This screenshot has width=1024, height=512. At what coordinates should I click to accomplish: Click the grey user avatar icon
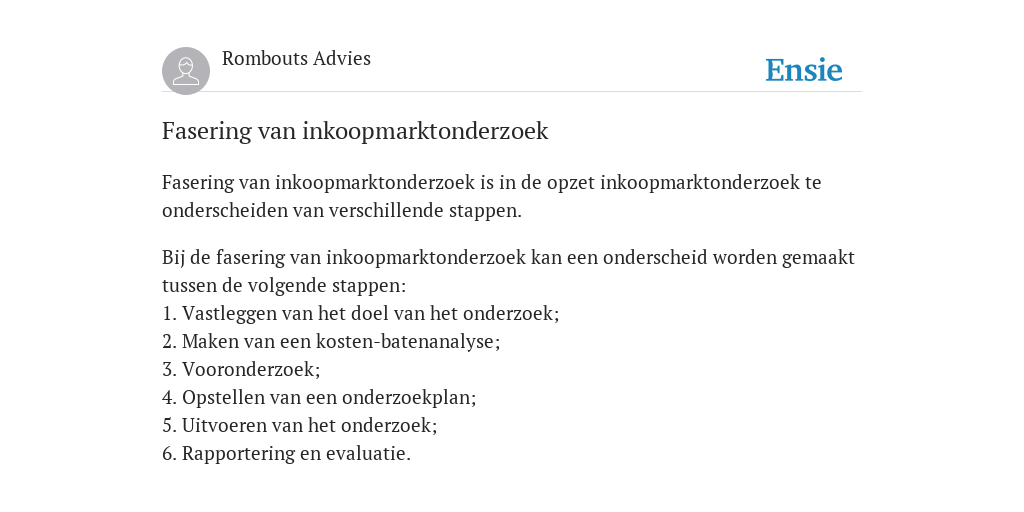coord(186,71)
